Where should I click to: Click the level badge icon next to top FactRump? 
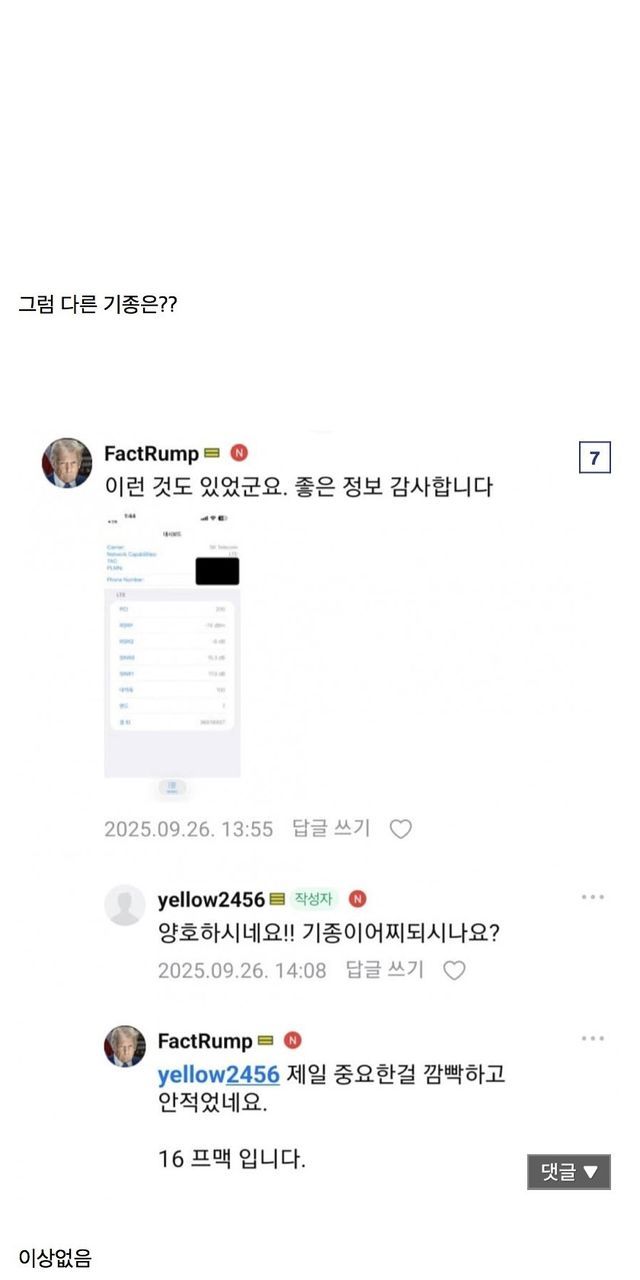coord(212,455)
